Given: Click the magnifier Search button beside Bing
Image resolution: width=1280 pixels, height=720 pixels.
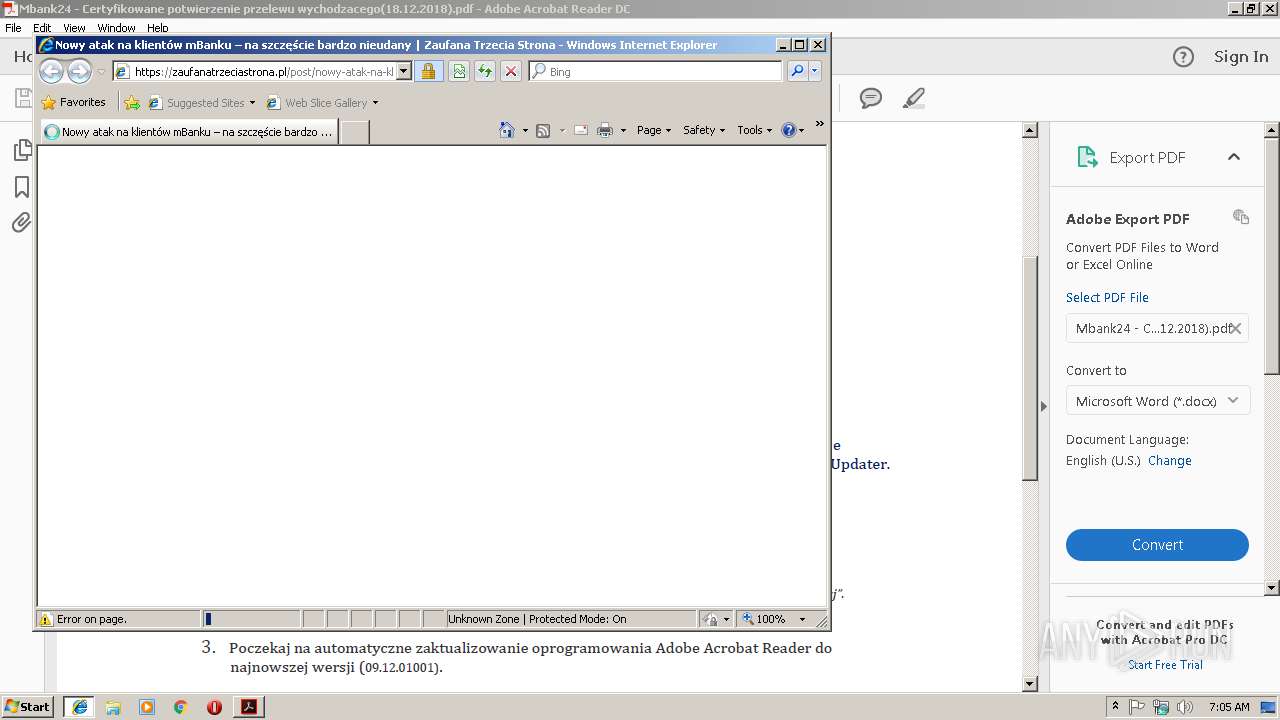Looking at the screenshot, I should coord(797,71).
